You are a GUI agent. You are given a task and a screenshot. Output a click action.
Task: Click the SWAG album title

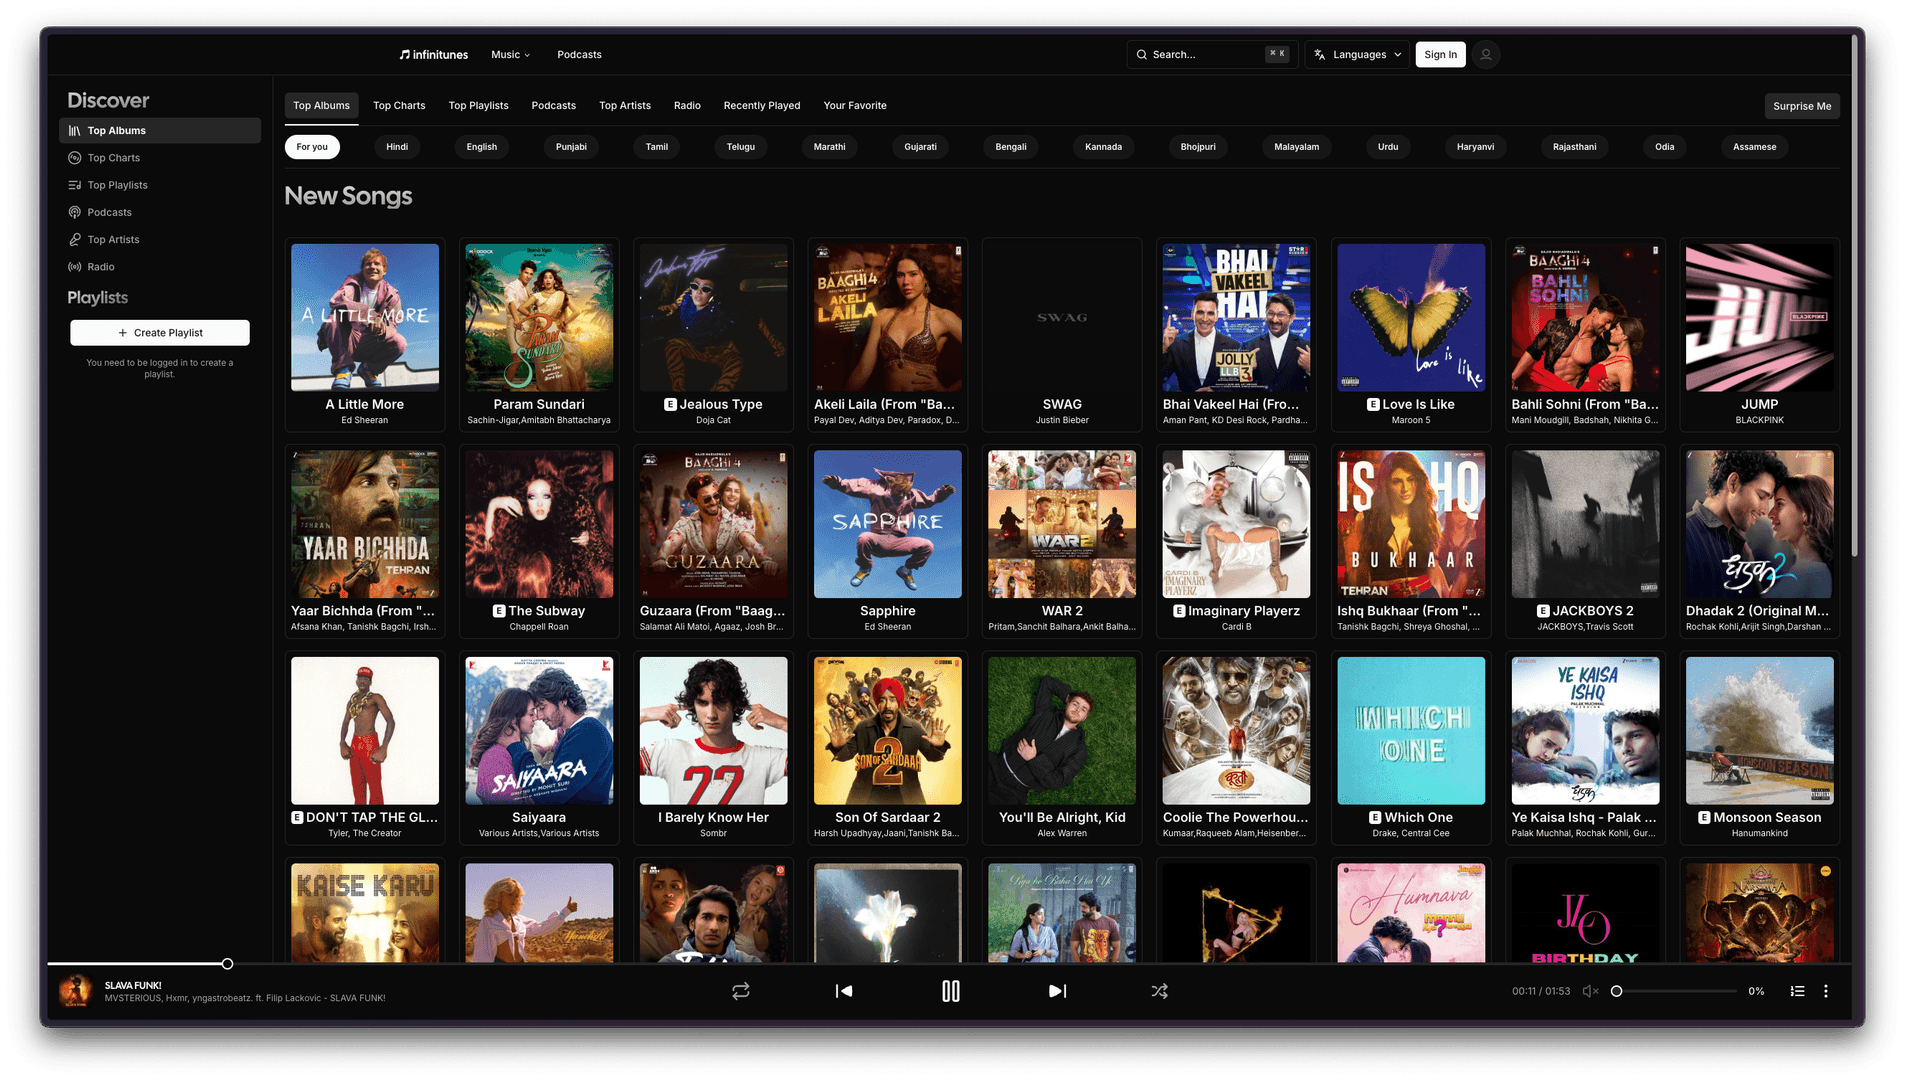tap(1062, 405)
